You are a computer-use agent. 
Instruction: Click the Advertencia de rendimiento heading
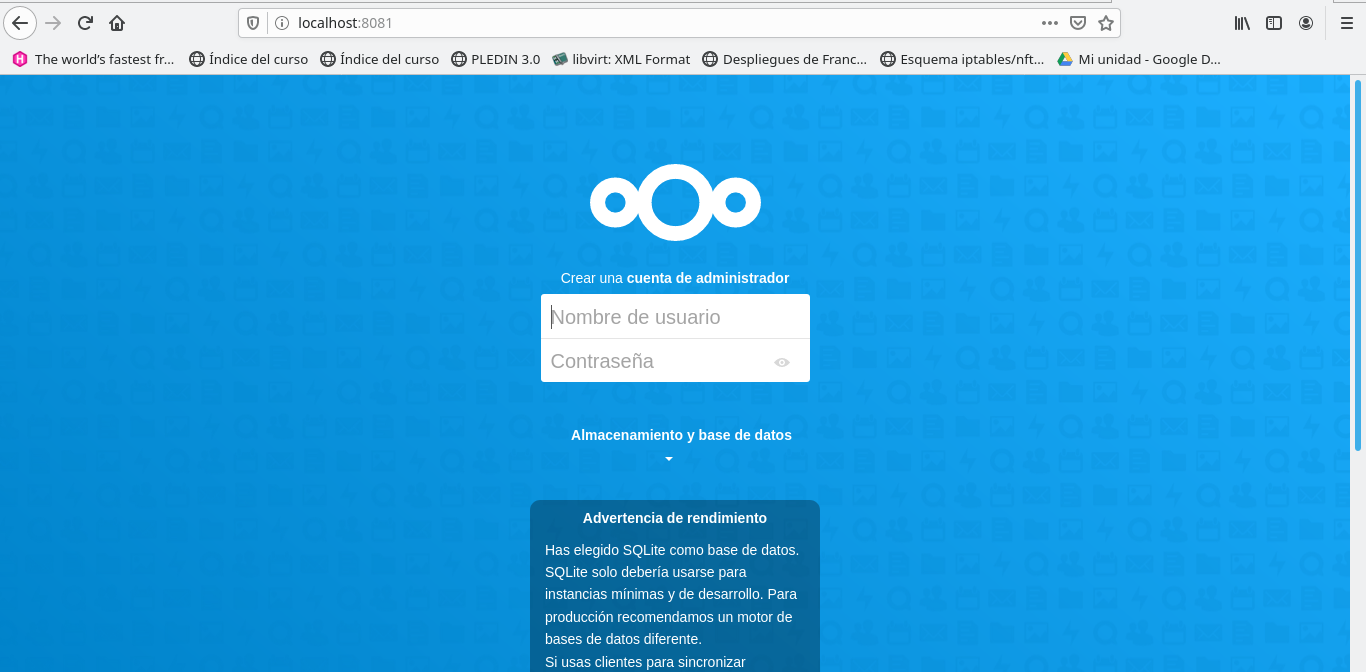pyautogui.click(x=675, y=518)
